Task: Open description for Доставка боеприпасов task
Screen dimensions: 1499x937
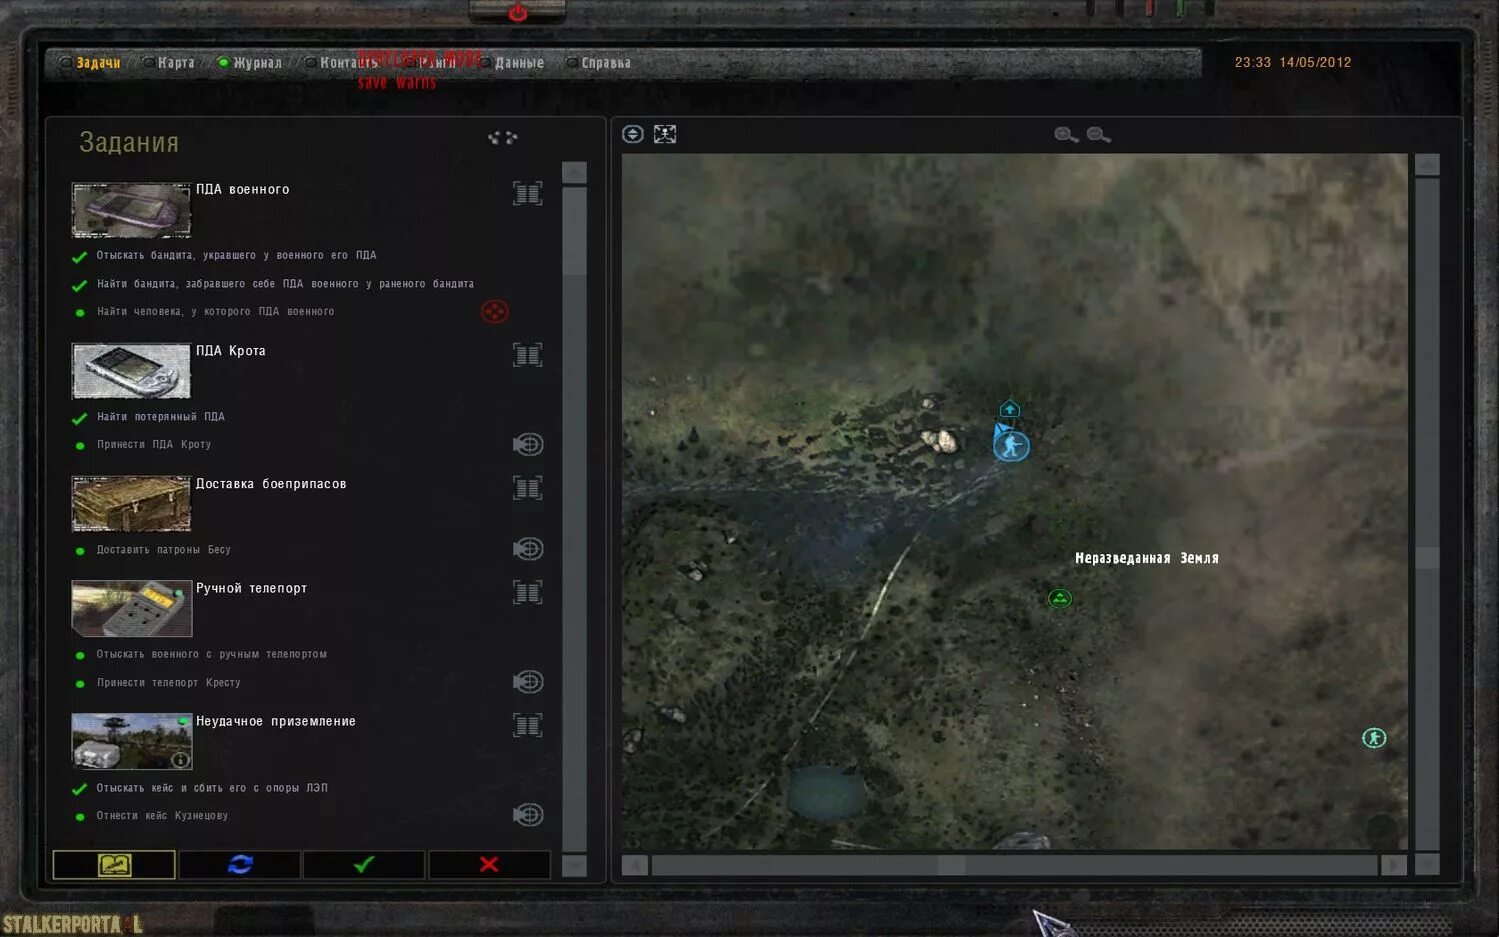Action: click(x=528, y=487)
